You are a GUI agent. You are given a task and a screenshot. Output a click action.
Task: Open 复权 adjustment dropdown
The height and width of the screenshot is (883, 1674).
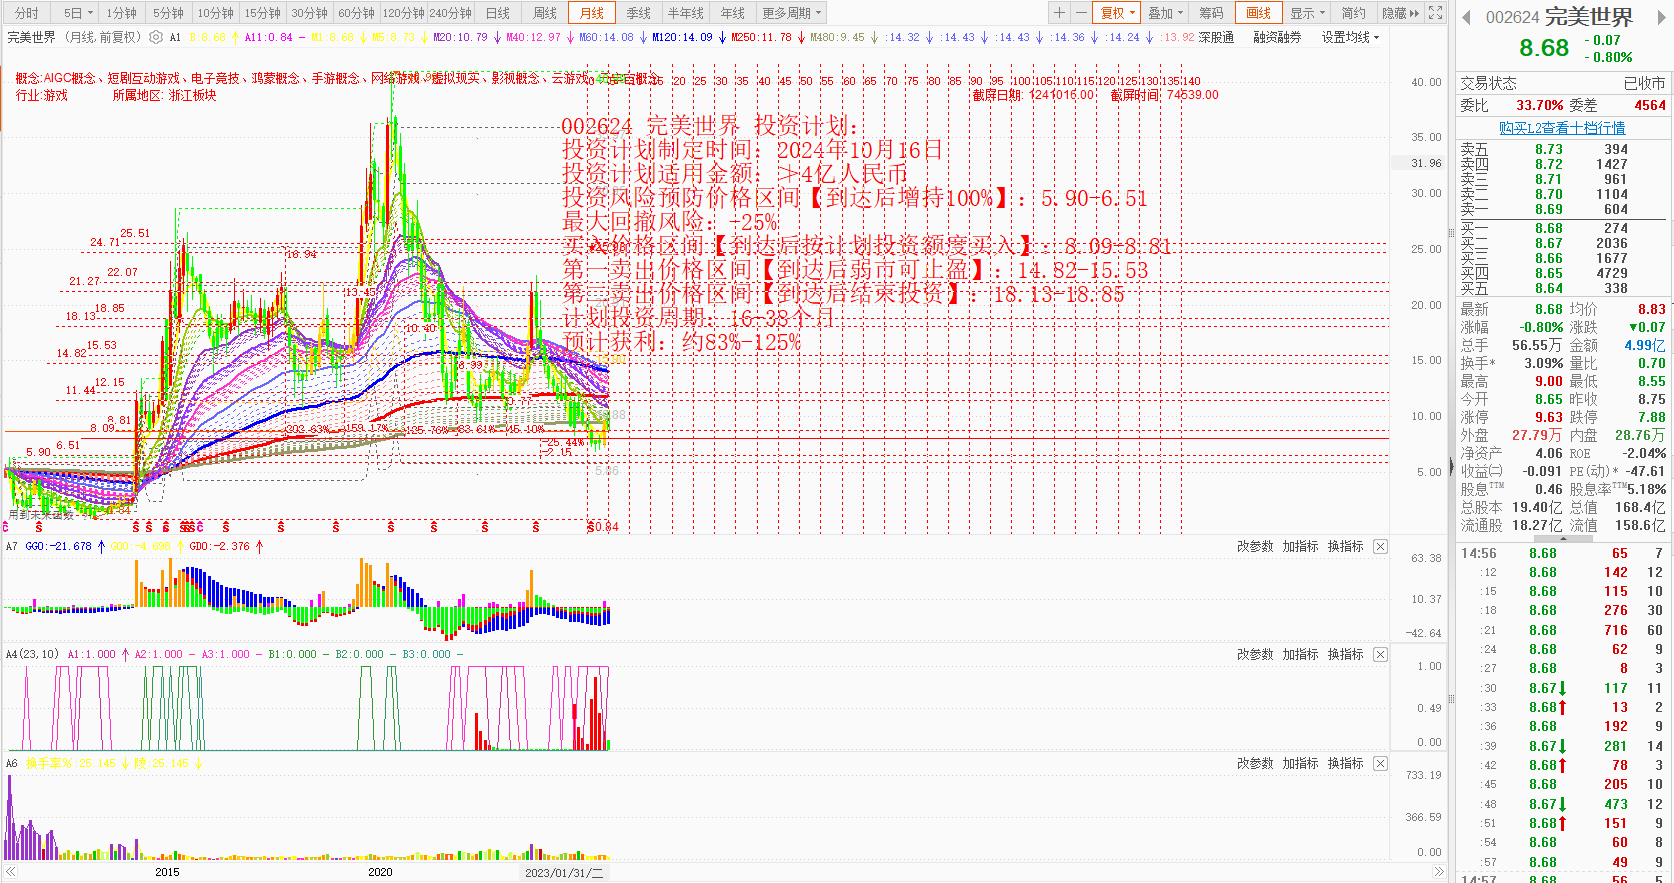click(1118, 13)
